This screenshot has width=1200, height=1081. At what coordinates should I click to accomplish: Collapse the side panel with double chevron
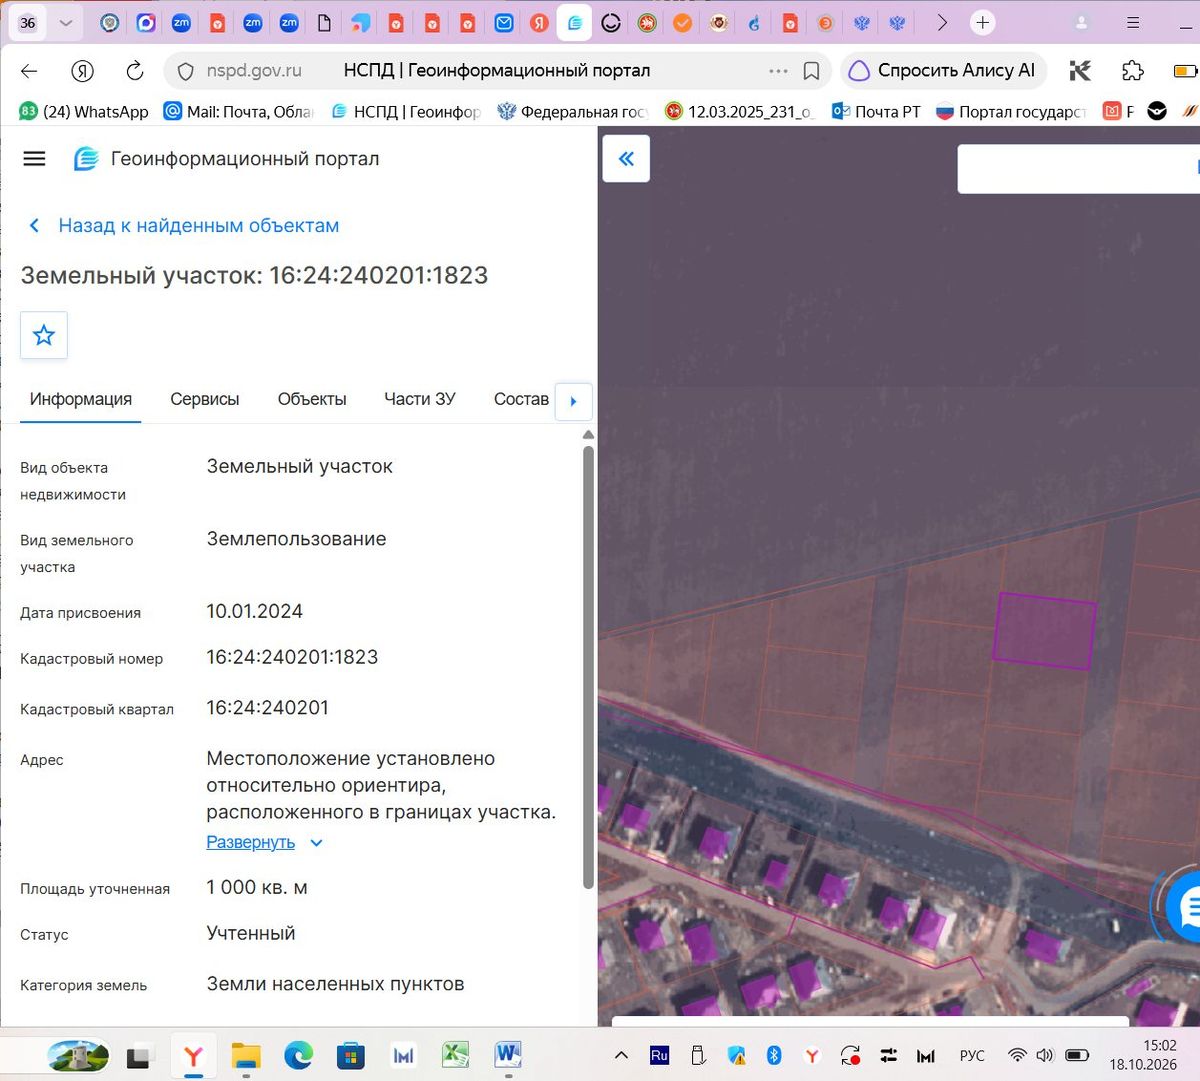(626, 158)
